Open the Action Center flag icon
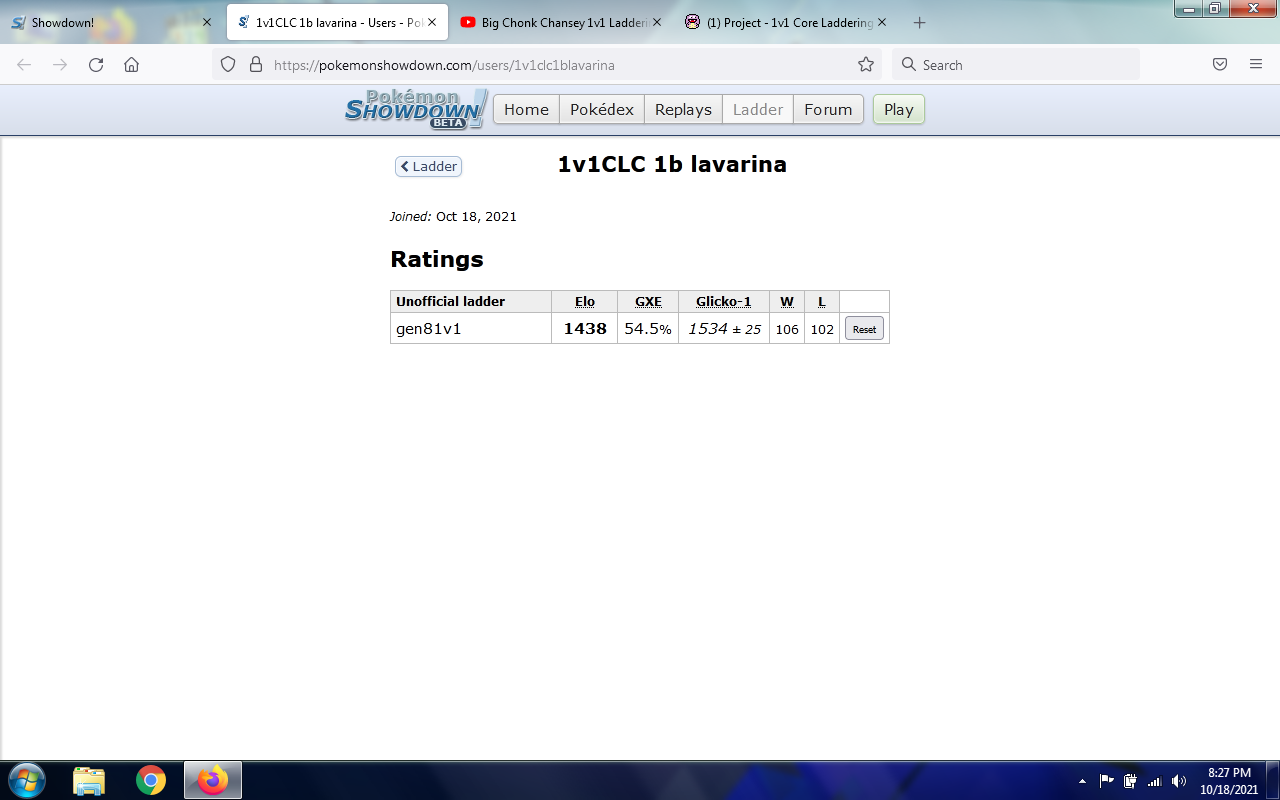This screenshot has width=1280, height=800. tap(1106, 781)
